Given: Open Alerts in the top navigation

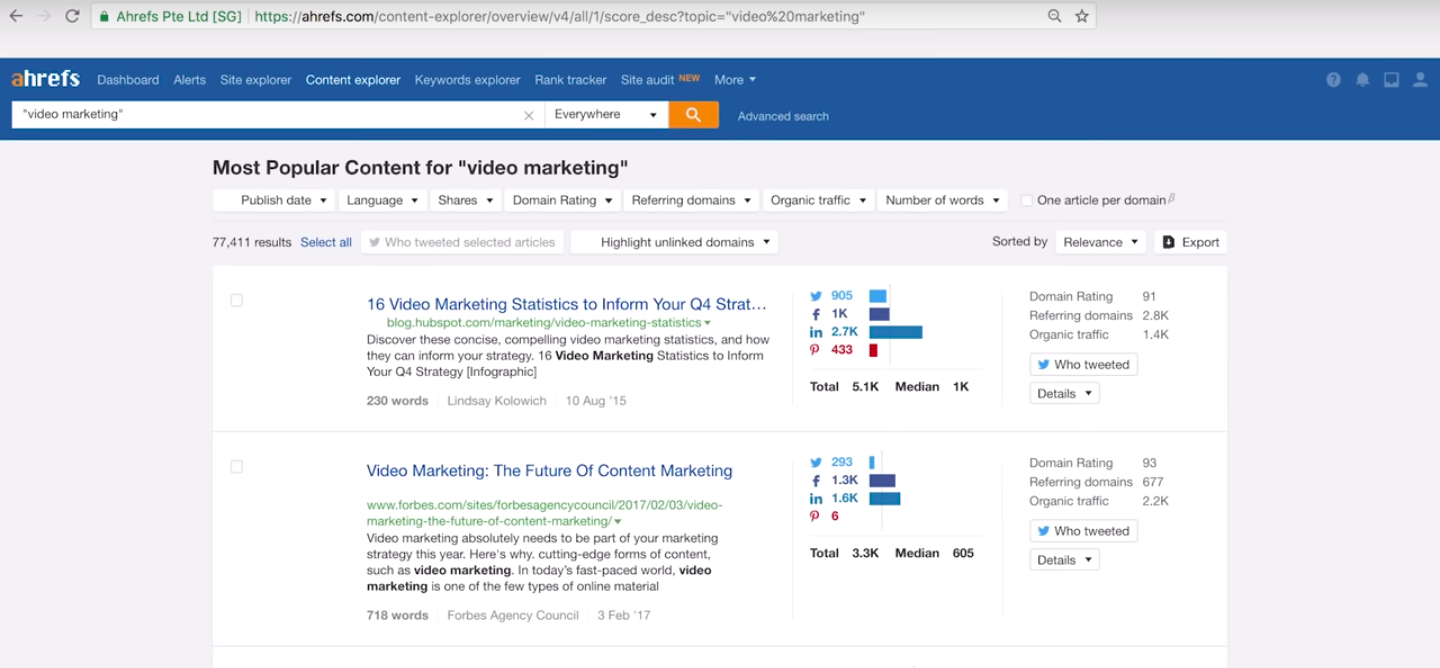Looking at the screenshot, I should [189, 80].
